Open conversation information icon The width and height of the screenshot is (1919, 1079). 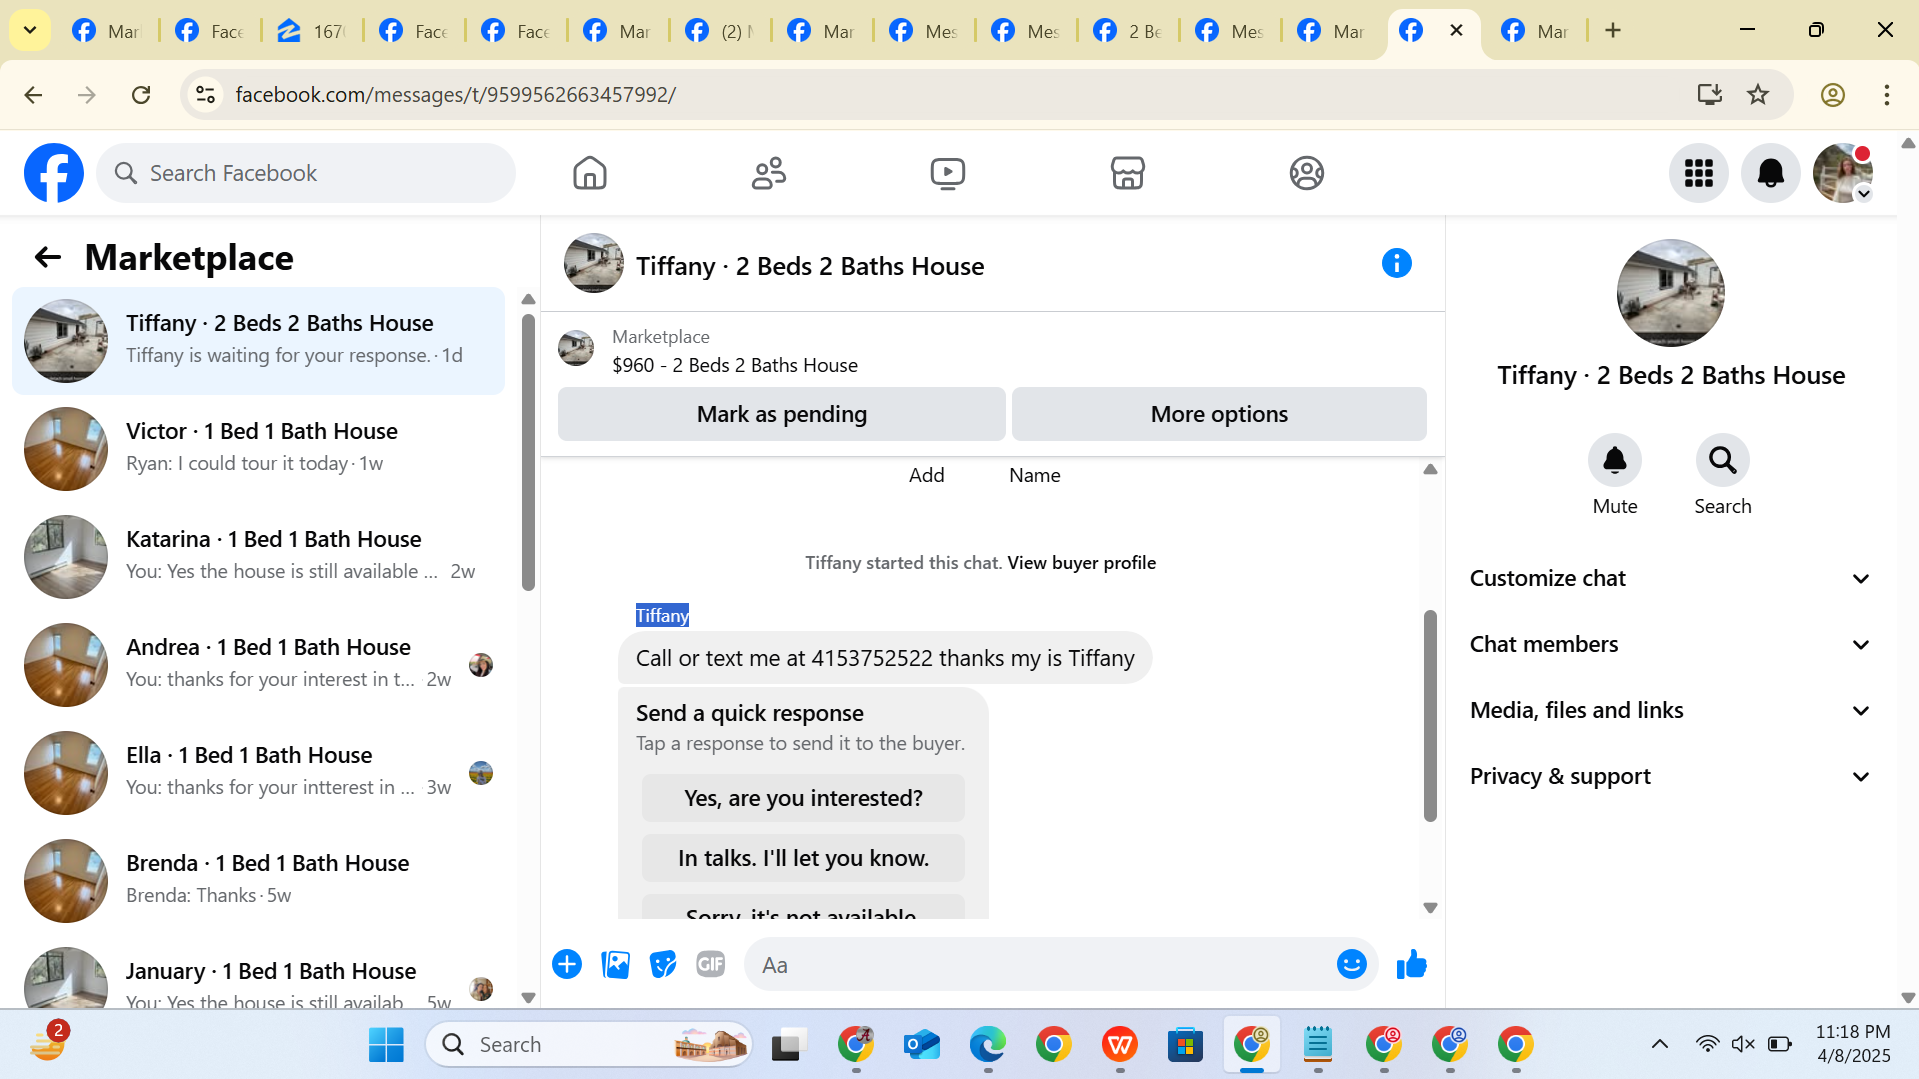pyautogui.click(x=1396, y=264)
